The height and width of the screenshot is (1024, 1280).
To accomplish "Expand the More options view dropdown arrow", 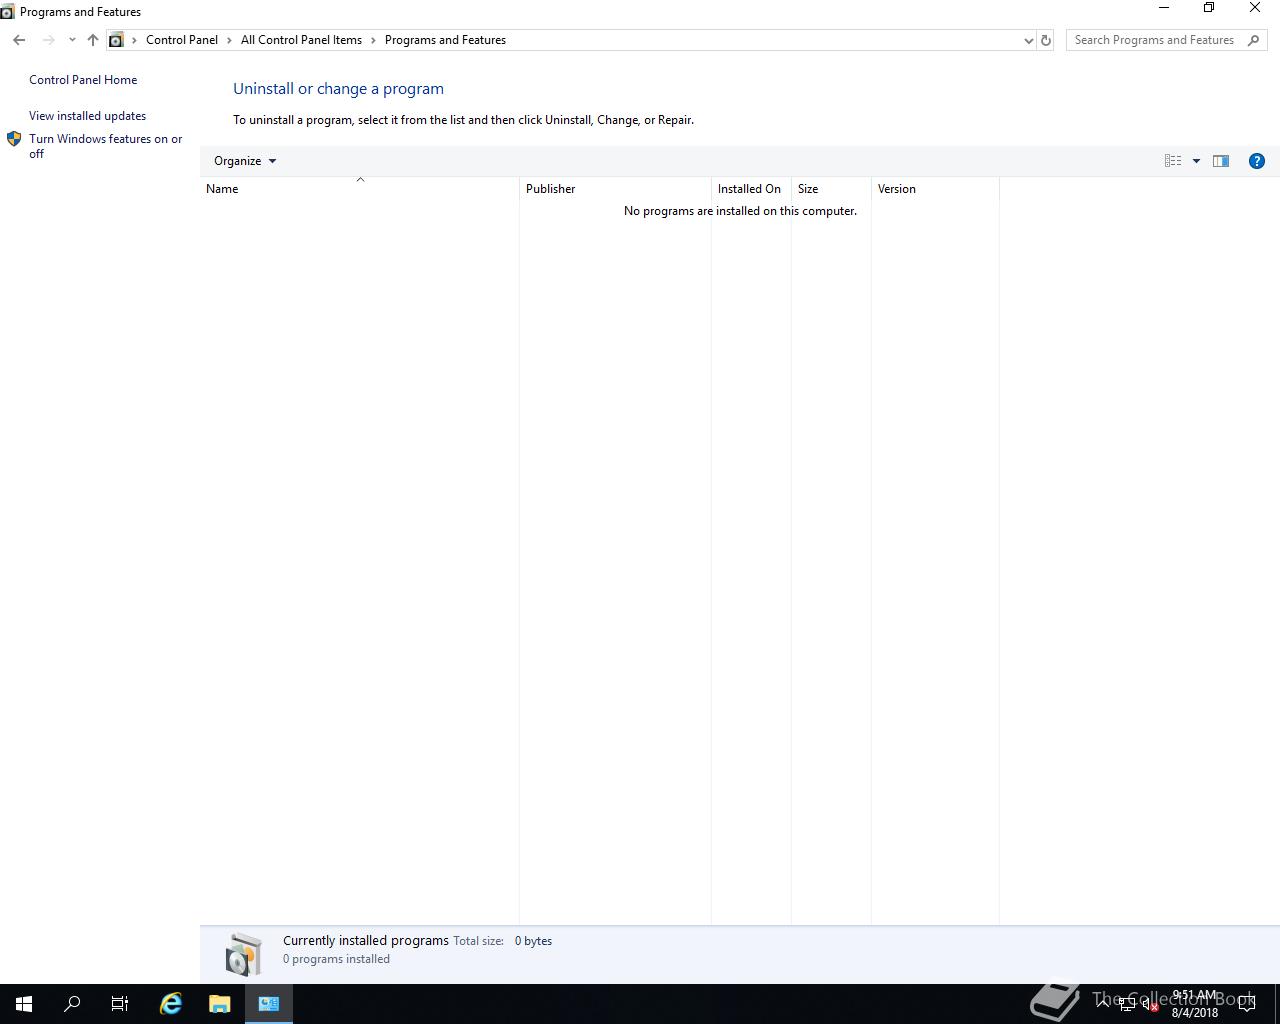I will click(1196, 161).
